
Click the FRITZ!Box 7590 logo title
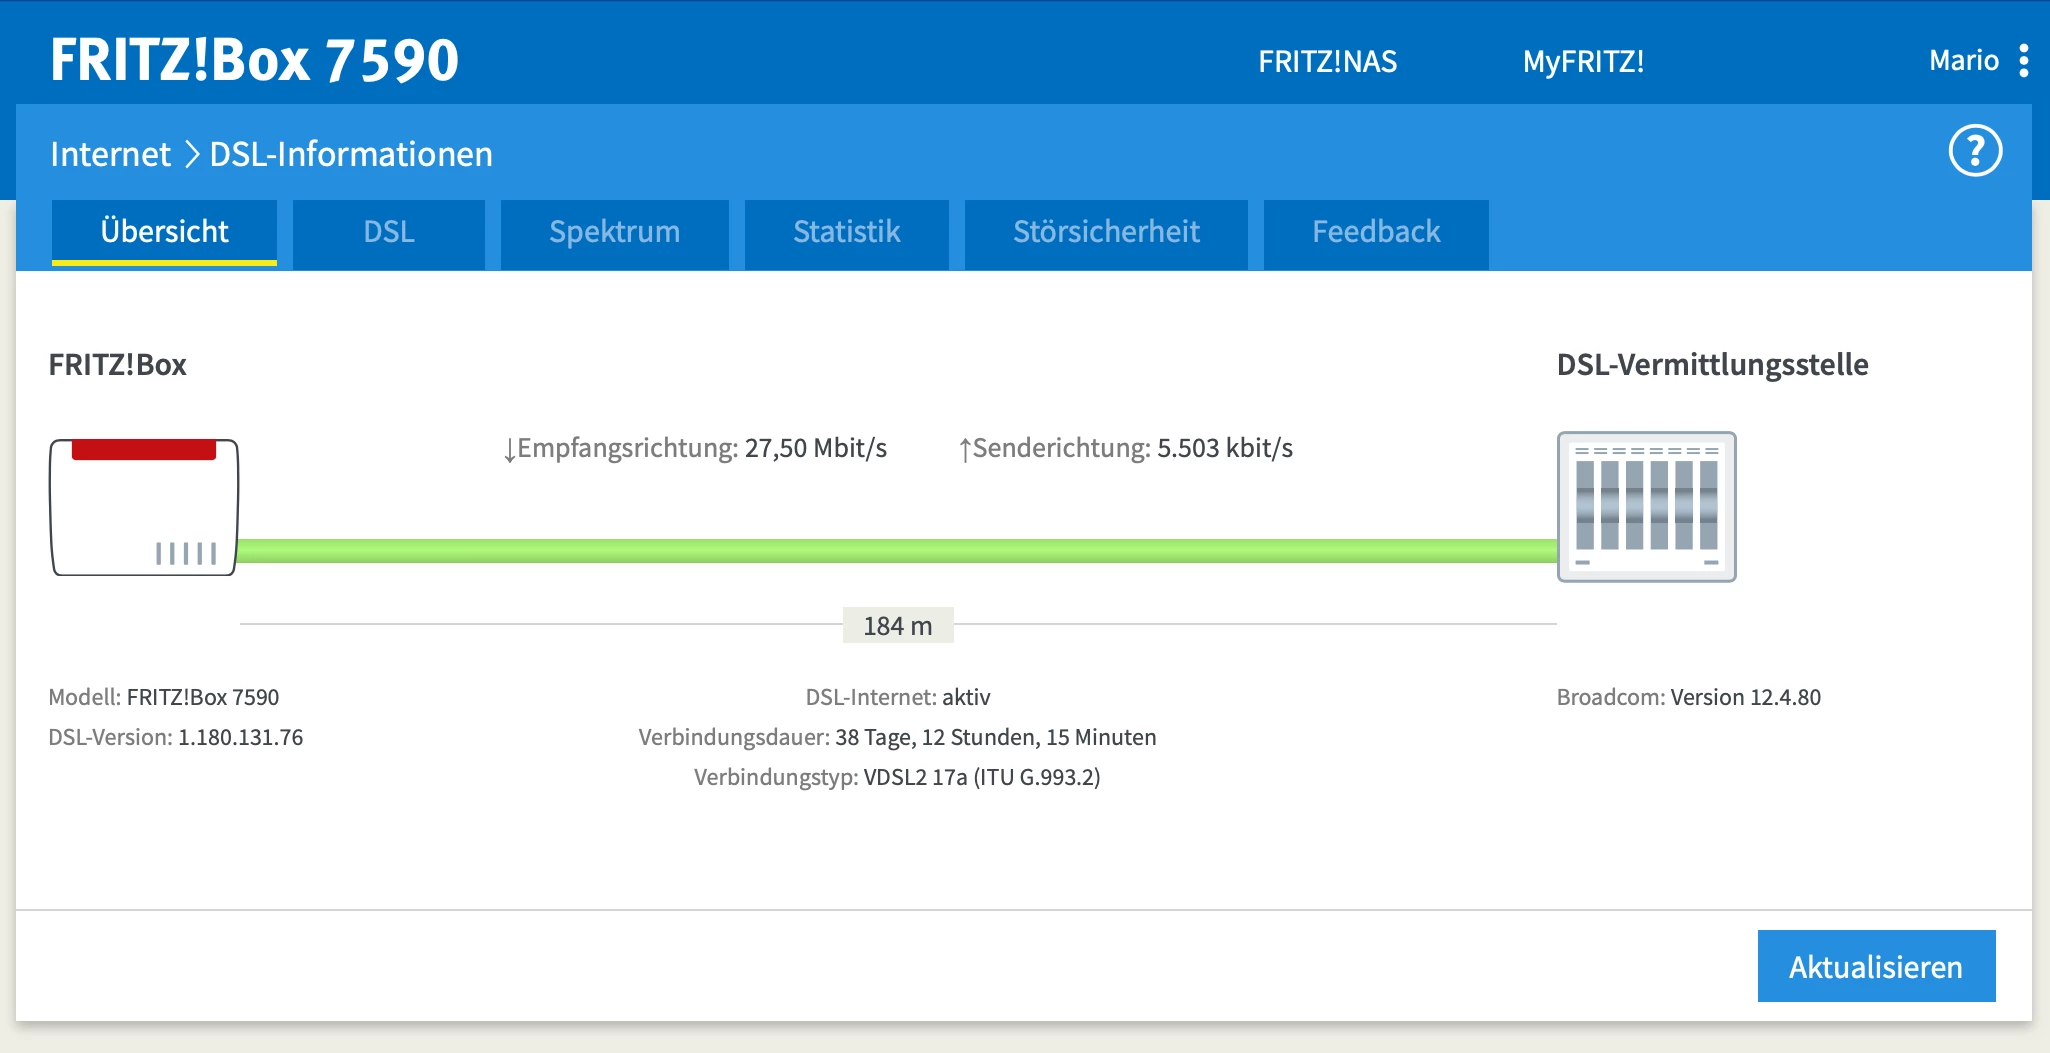tap(254, 60)
